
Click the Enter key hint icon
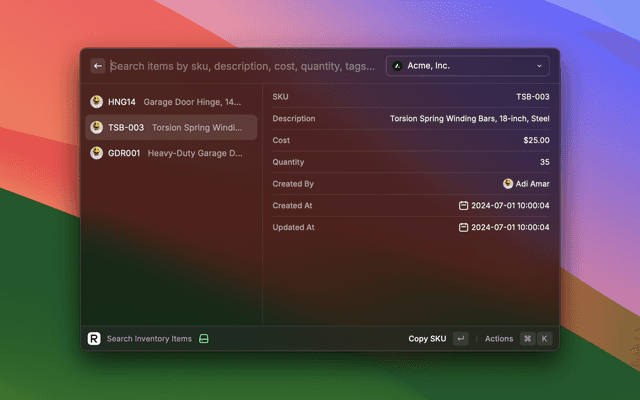coord(460,339)
